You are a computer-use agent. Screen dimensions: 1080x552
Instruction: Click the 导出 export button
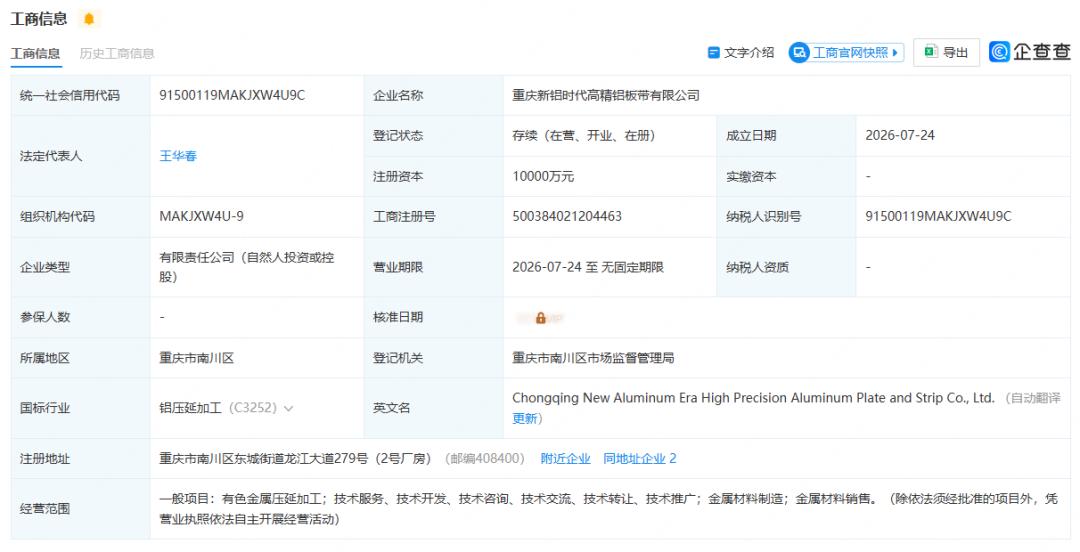tap(946, 52)
